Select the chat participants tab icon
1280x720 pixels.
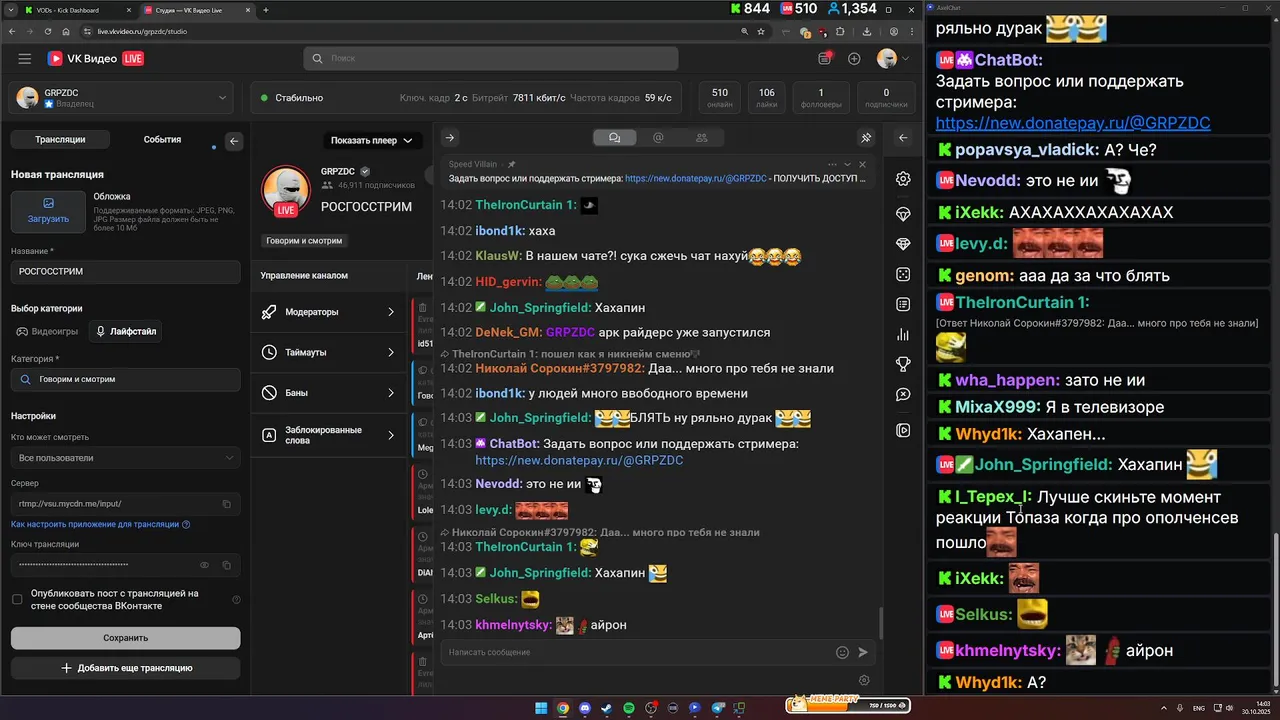pyautogui.click(x=701, y=138)
